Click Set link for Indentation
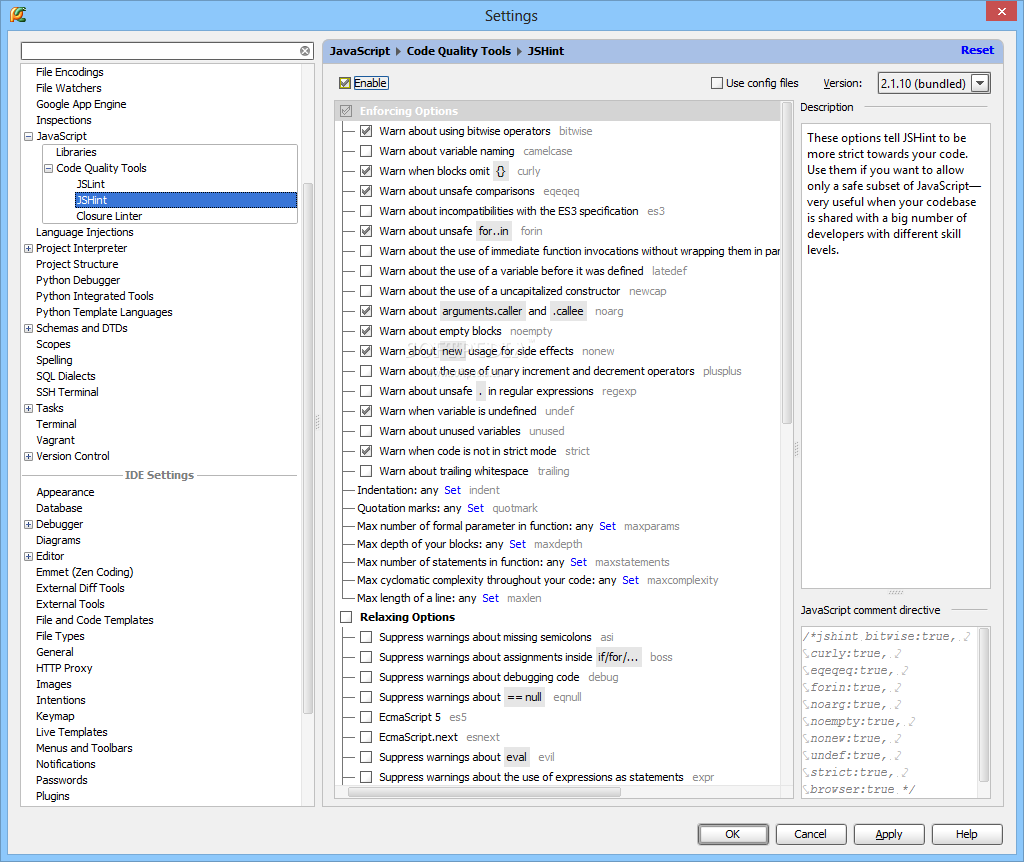Image resolution: width=1024 pixels, height=862 pixels. [453, 490]
